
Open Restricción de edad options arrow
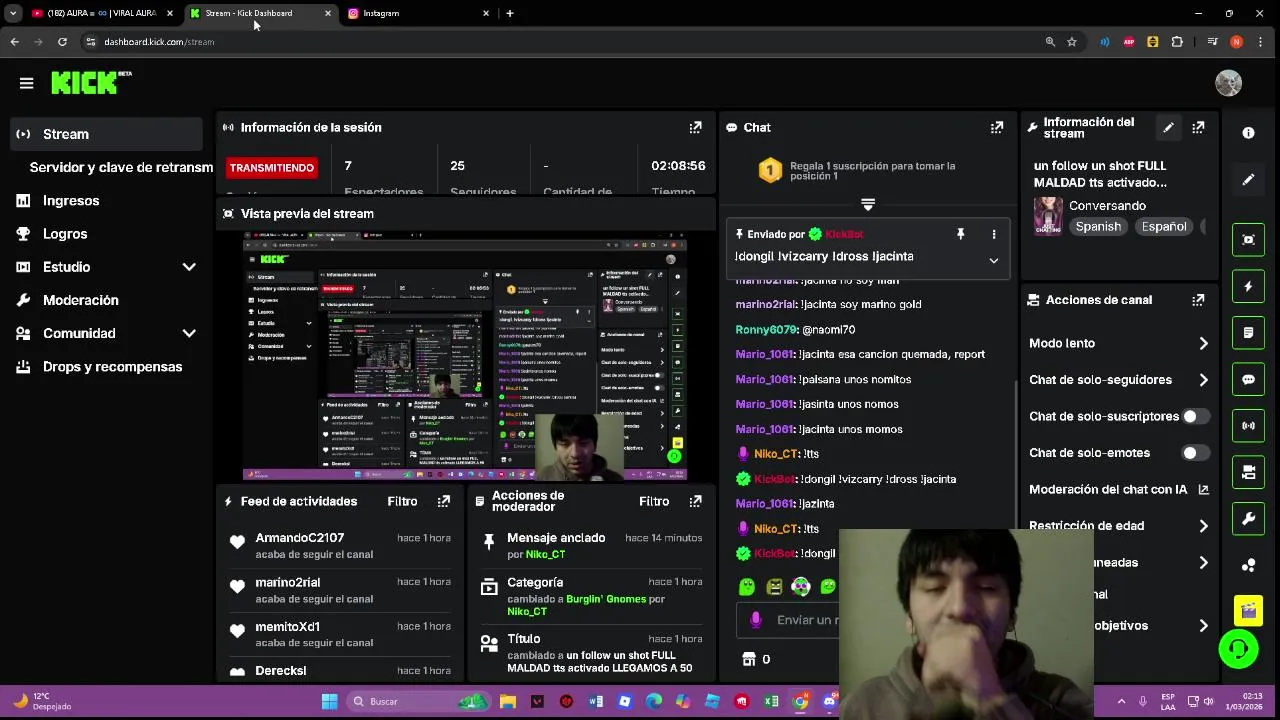coord(1203,526)
